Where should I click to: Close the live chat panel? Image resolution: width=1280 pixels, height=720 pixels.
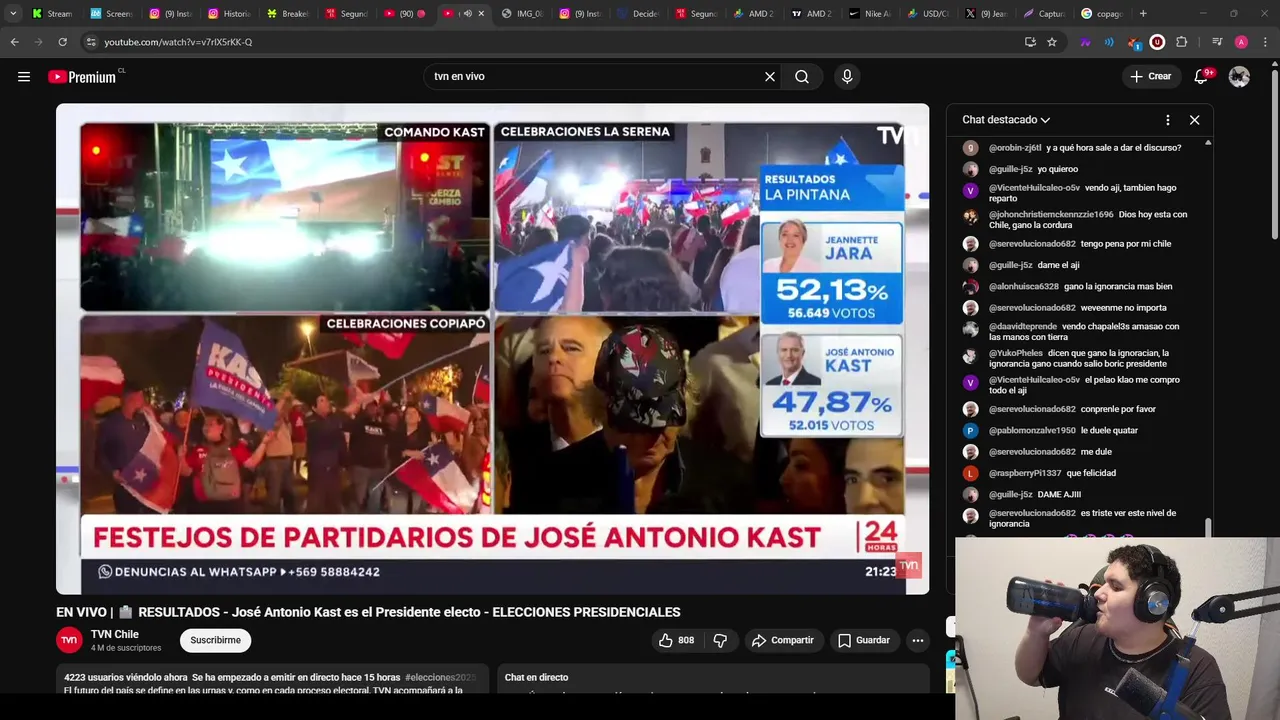click(1194, 120)
